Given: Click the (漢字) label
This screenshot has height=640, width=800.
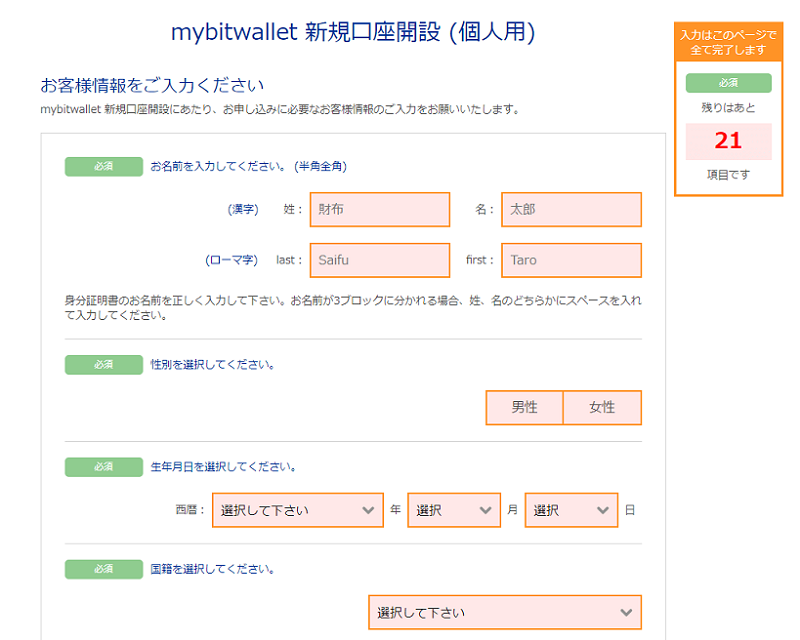Looking at the screenshot, I should (243, 209).
